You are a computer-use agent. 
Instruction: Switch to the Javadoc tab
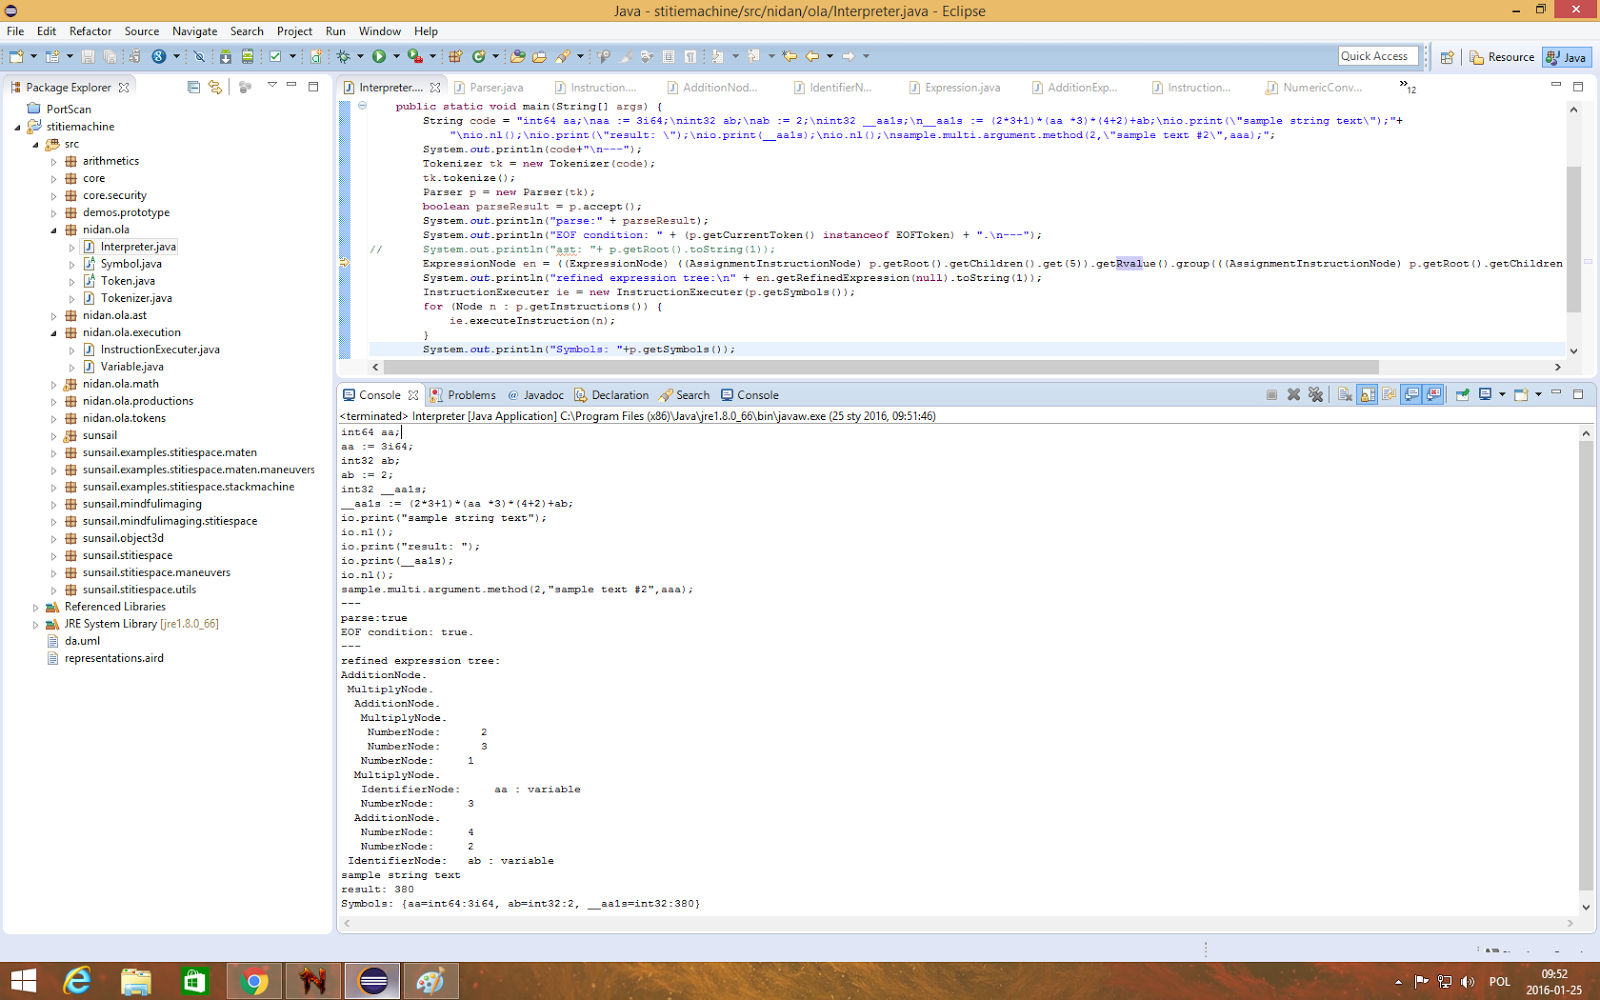(535, 395)
